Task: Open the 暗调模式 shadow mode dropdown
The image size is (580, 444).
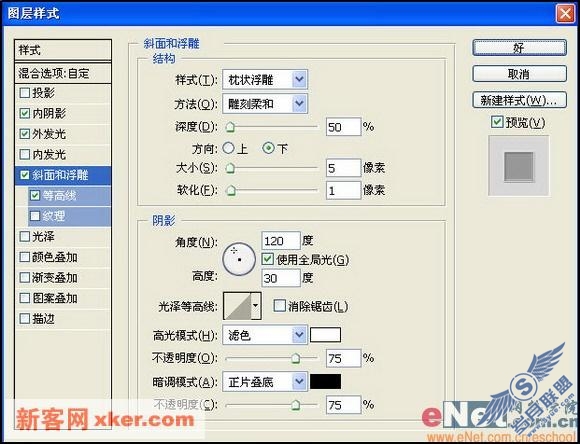Action: point(265,381)
